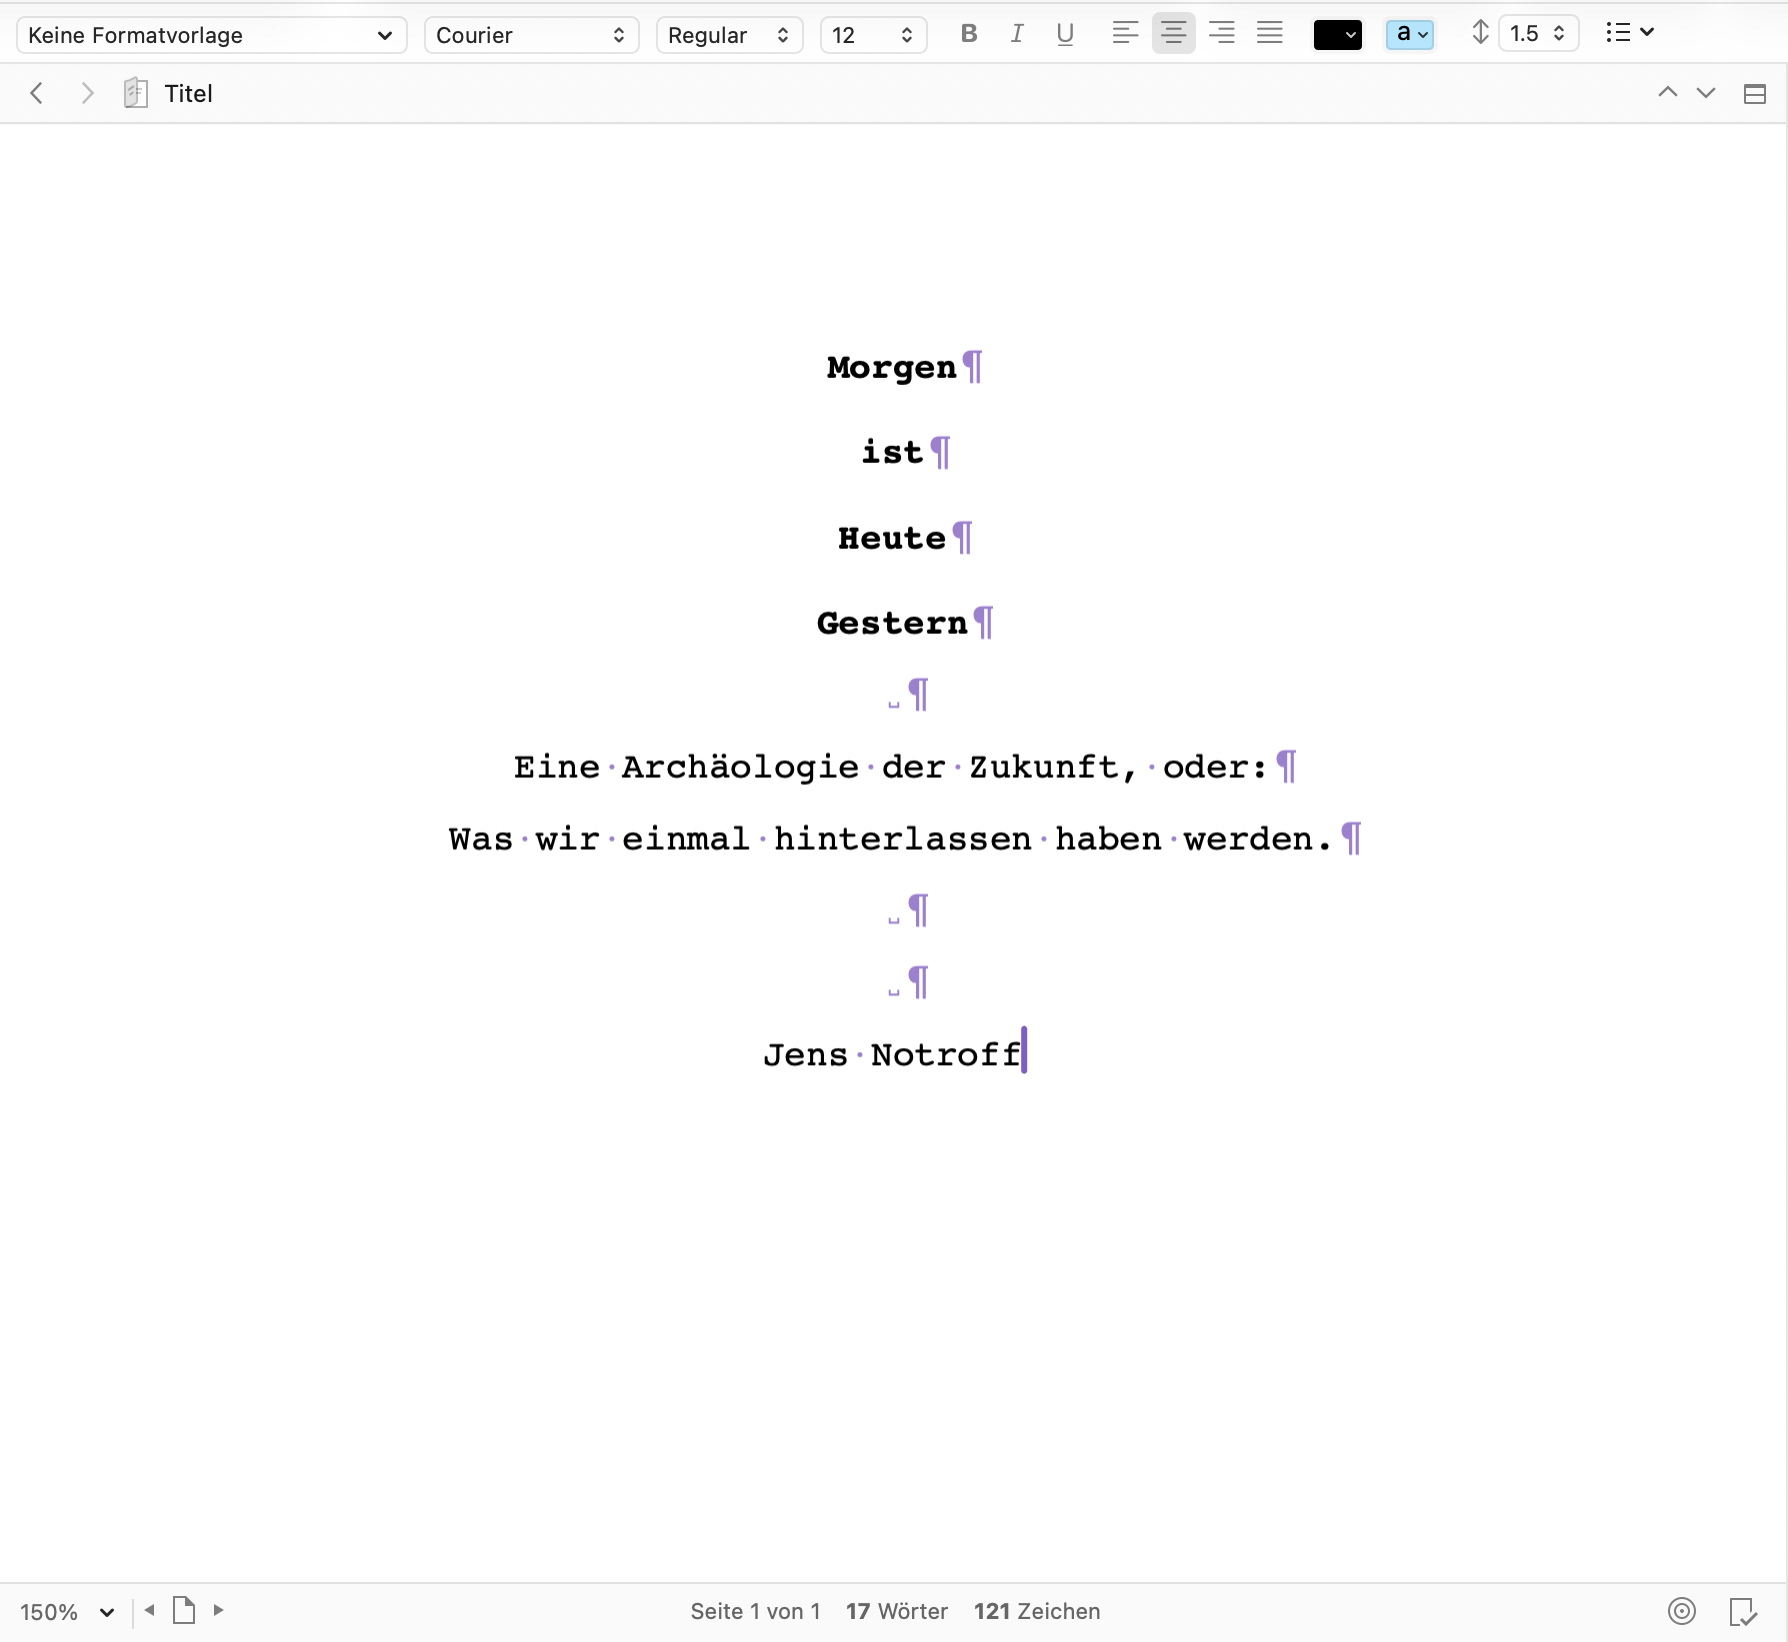Toggle underline formatting
This screenshot has height=1642, width=1788.
pos(1065,34)
